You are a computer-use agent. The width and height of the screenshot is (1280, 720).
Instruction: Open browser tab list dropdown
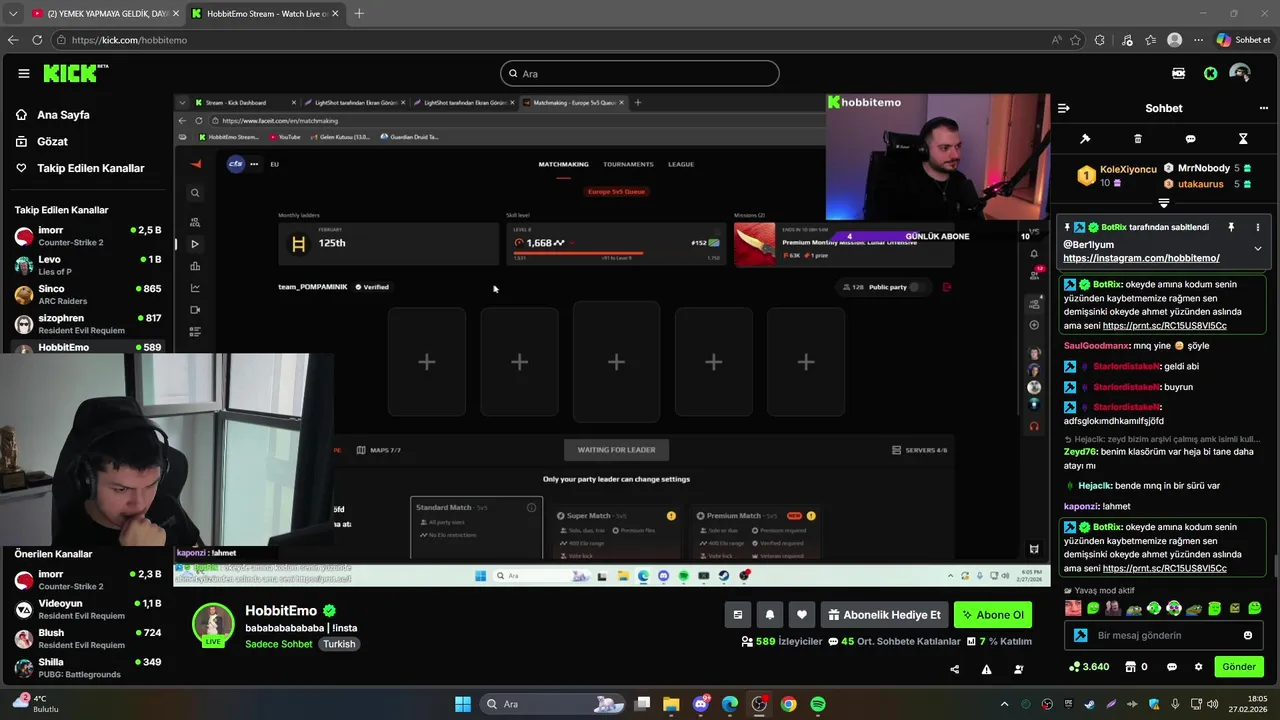click(11, 13)
